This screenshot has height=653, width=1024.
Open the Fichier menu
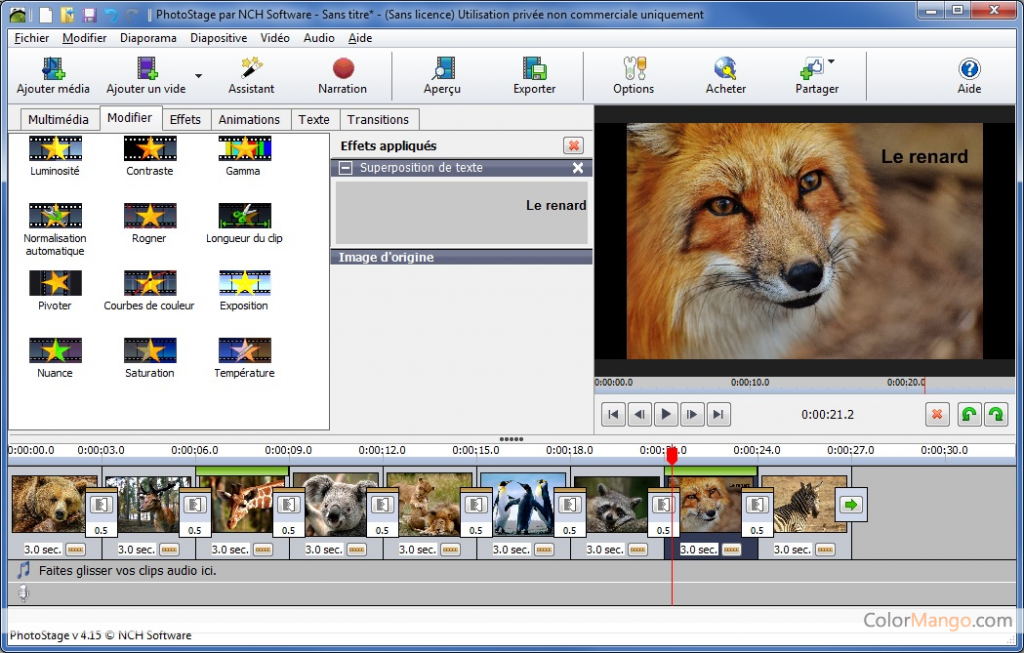coord(31,38)
